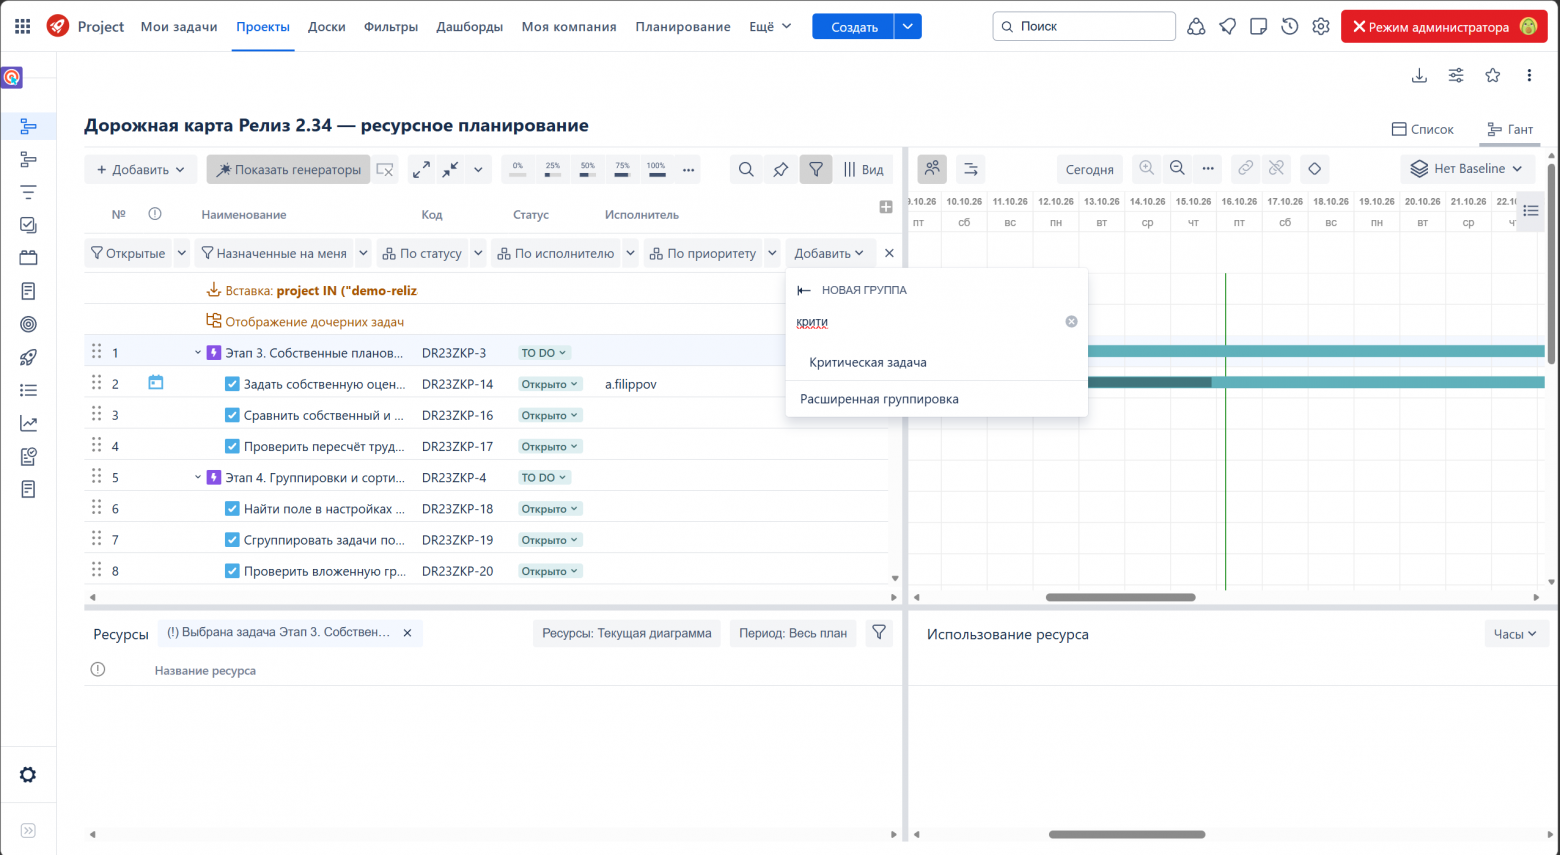Toggle the checkbox for DR23ZKP-18 task
This screenshot has height=855, width=1560.
pos(232,509)
